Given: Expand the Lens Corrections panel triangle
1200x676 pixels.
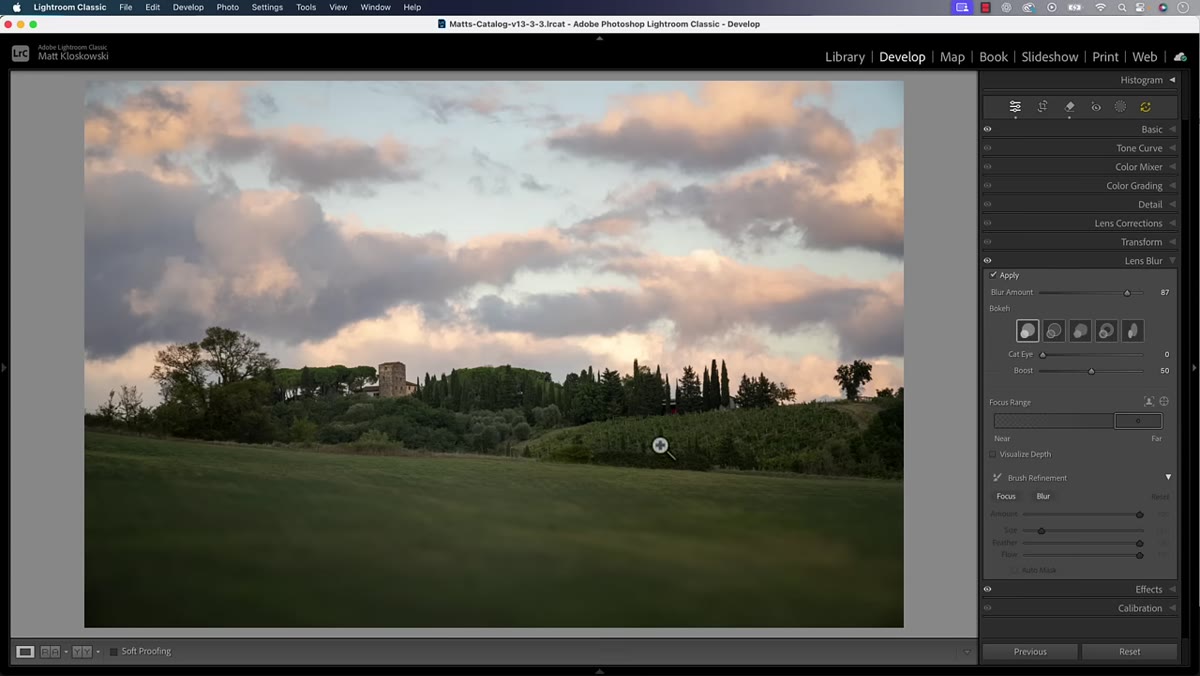Looking at the screenshot, I should (1172, 223).
